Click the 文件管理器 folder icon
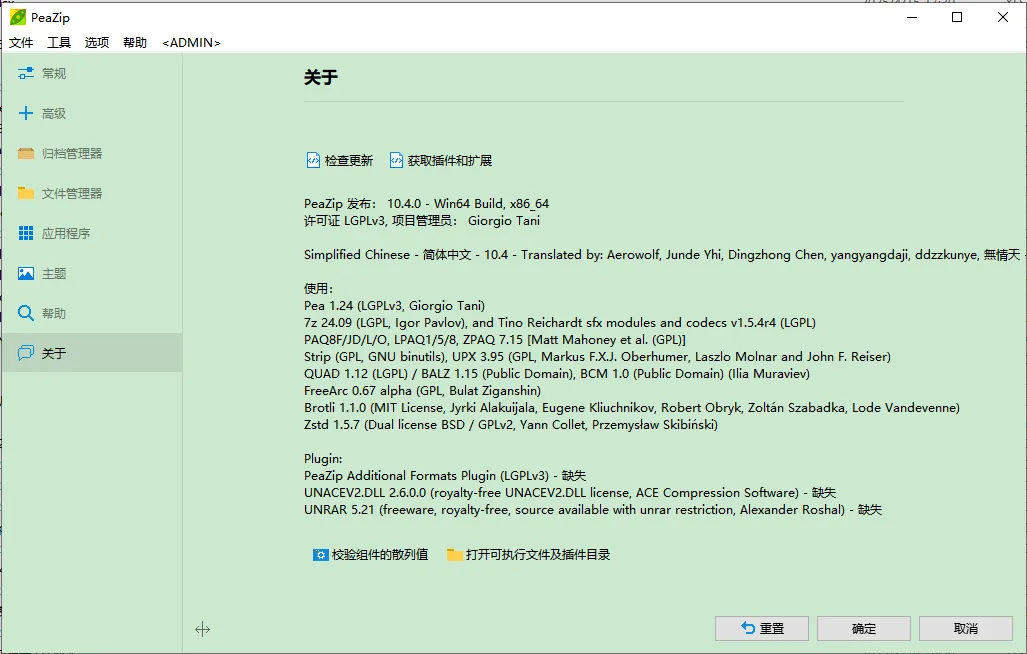Image resolution: width=1027 pixels, height=654 pixels. point(26,193)
